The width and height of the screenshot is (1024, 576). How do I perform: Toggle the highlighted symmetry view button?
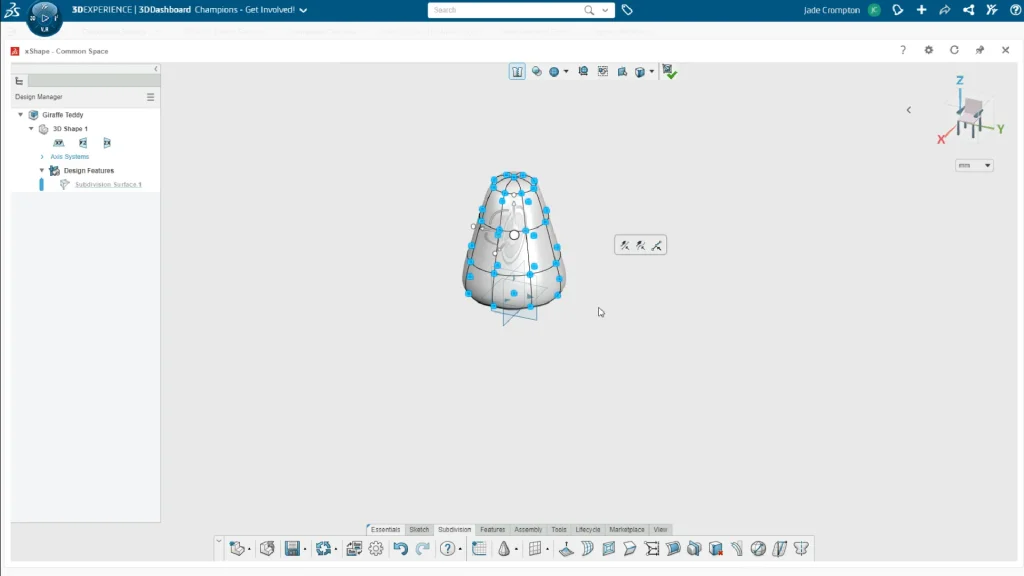517,72
